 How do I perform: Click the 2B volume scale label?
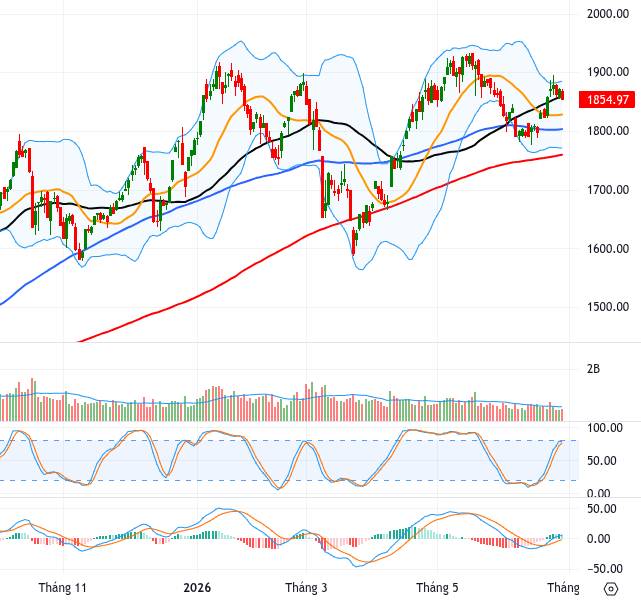[x=593, y=369]
